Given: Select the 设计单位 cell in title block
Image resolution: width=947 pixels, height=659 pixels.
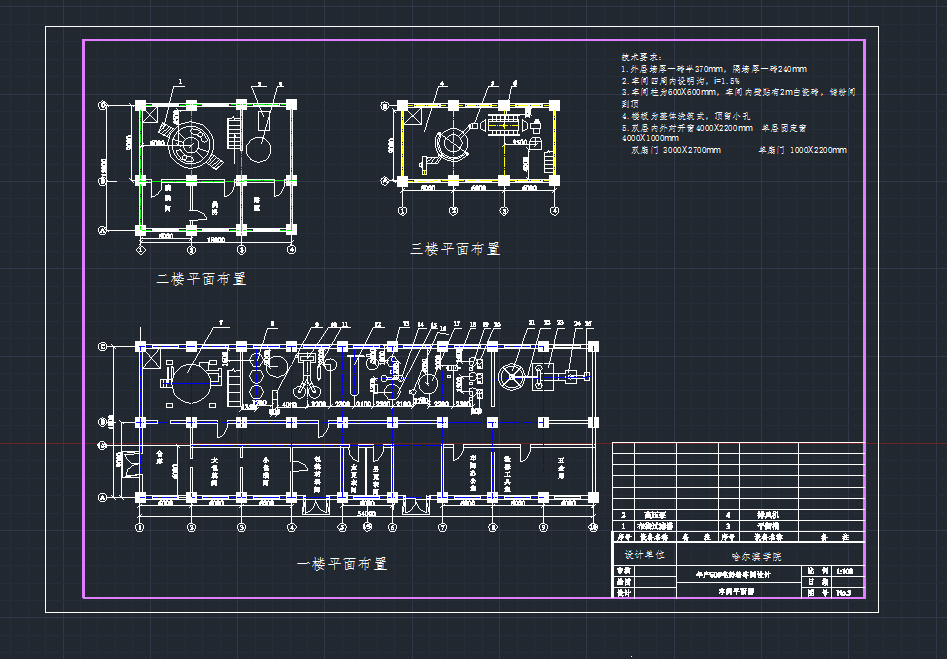Looking at the screenshot, I should click(644, 554).
